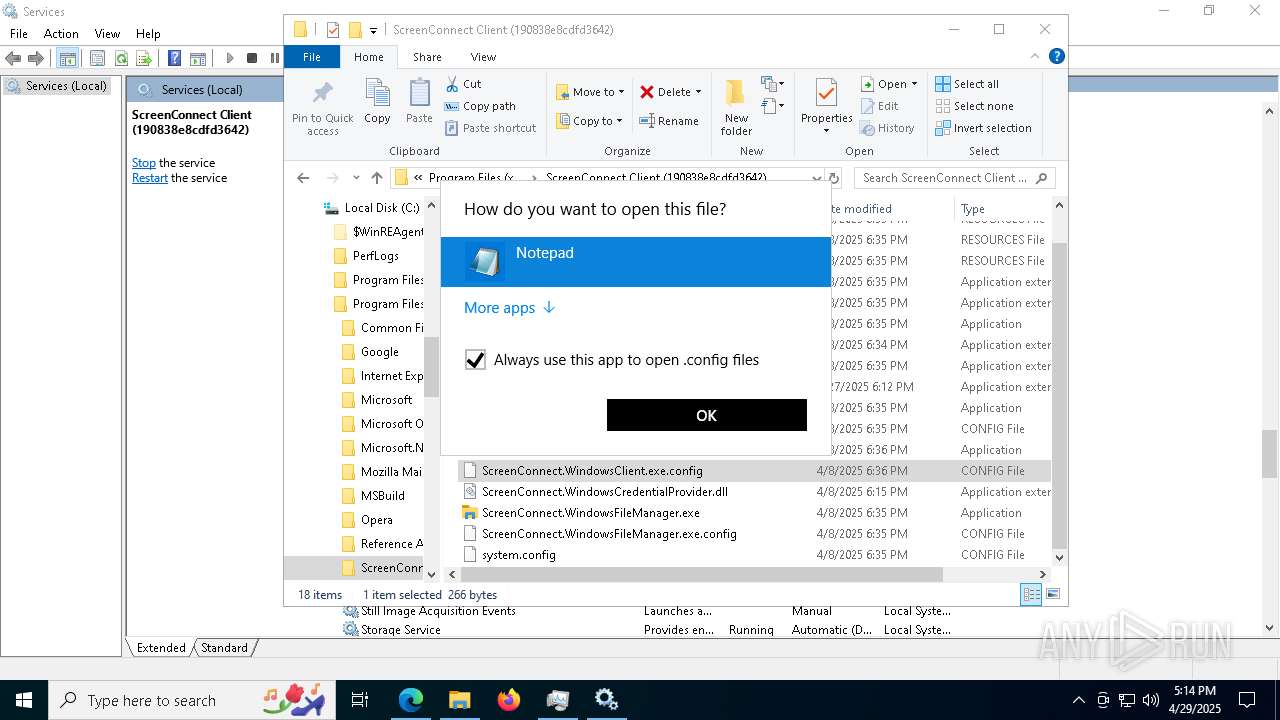Open Firefox from the taskbar
The height and width of the screenshot is (720, 1280).
[509, 700]
